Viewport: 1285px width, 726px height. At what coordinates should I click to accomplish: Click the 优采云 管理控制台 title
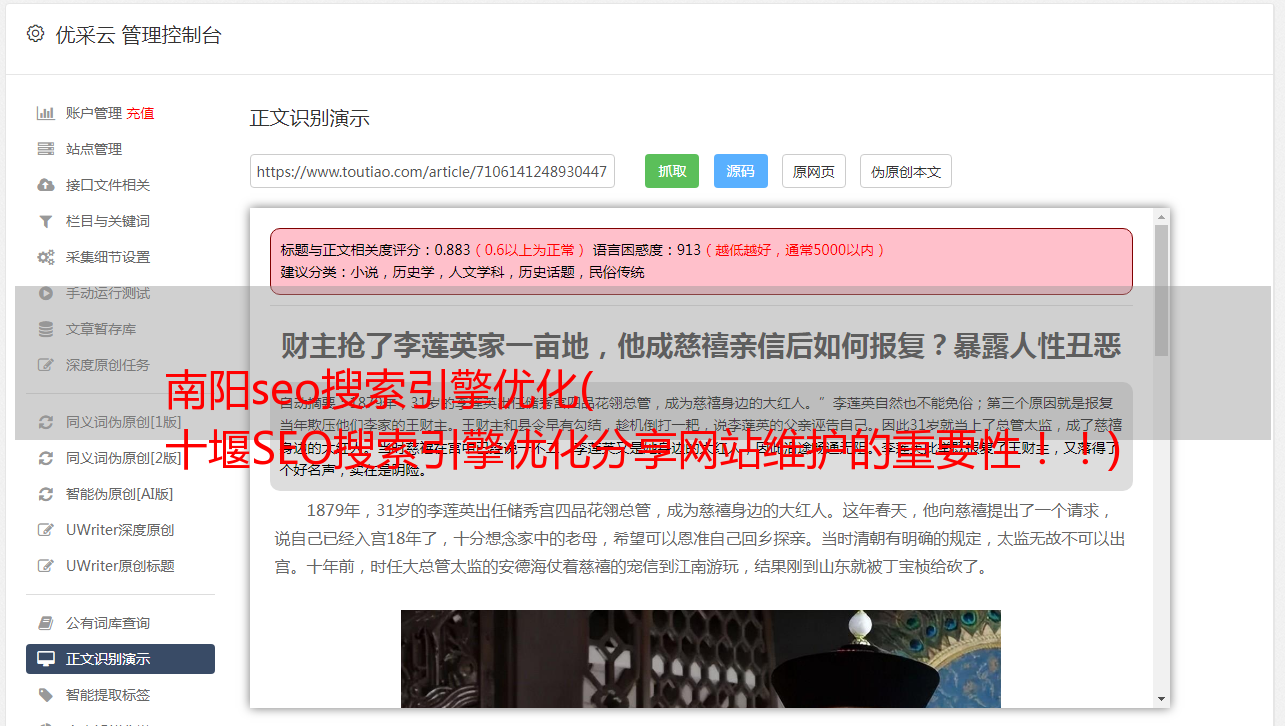(138, 35)
